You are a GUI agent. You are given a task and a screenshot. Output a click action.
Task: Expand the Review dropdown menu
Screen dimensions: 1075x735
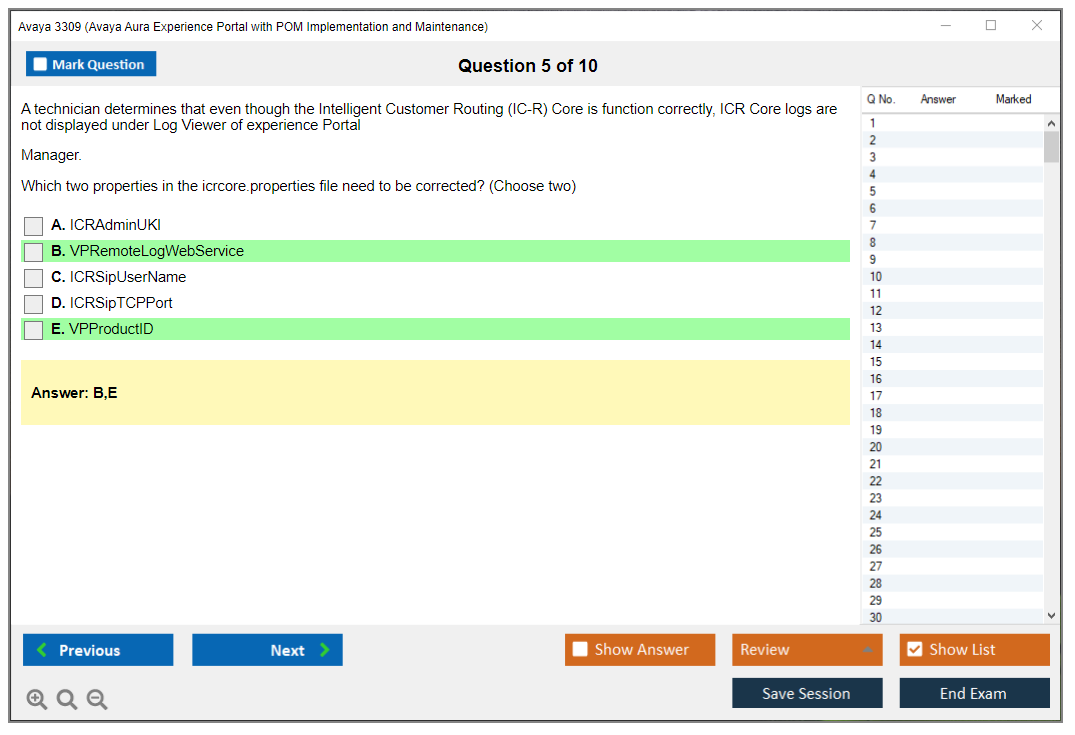point(867,650)
